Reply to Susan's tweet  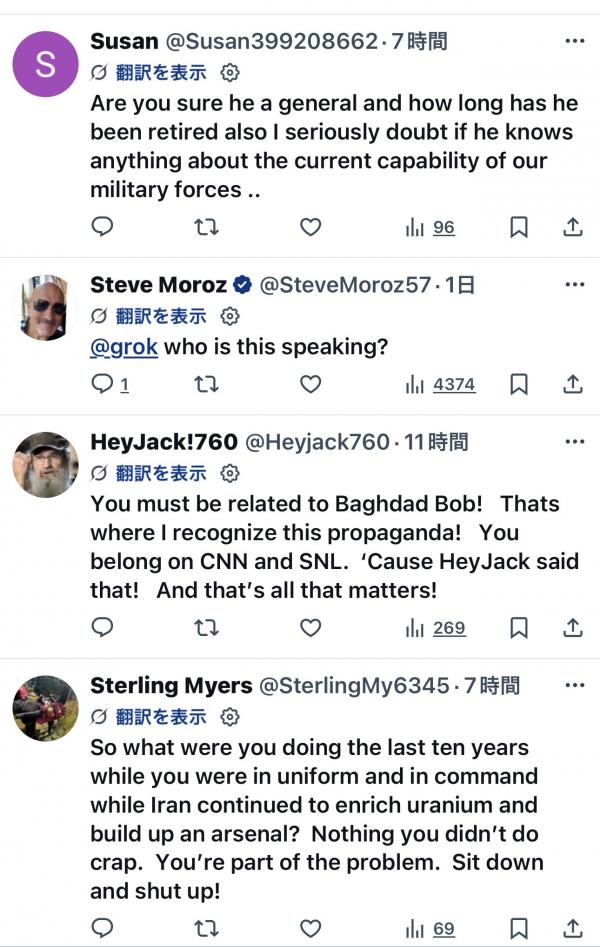(x=102, y=228)
